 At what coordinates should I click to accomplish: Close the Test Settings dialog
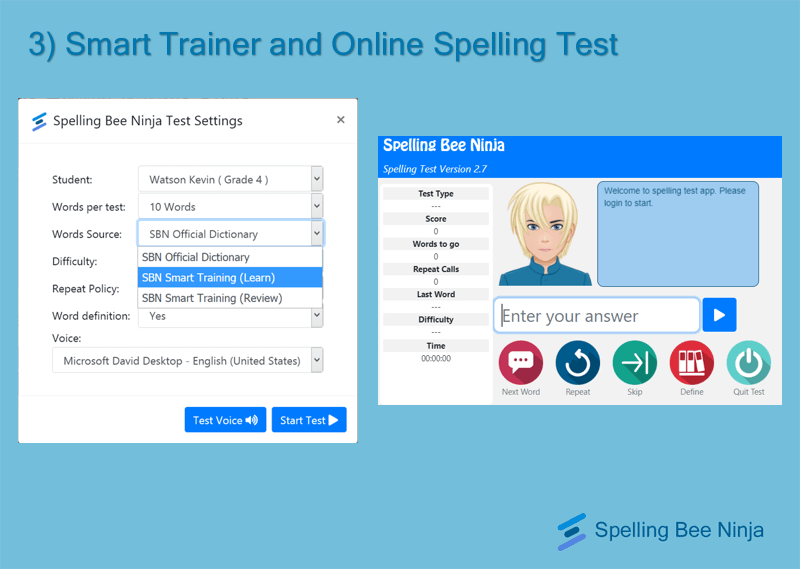(x=341, y=120)
